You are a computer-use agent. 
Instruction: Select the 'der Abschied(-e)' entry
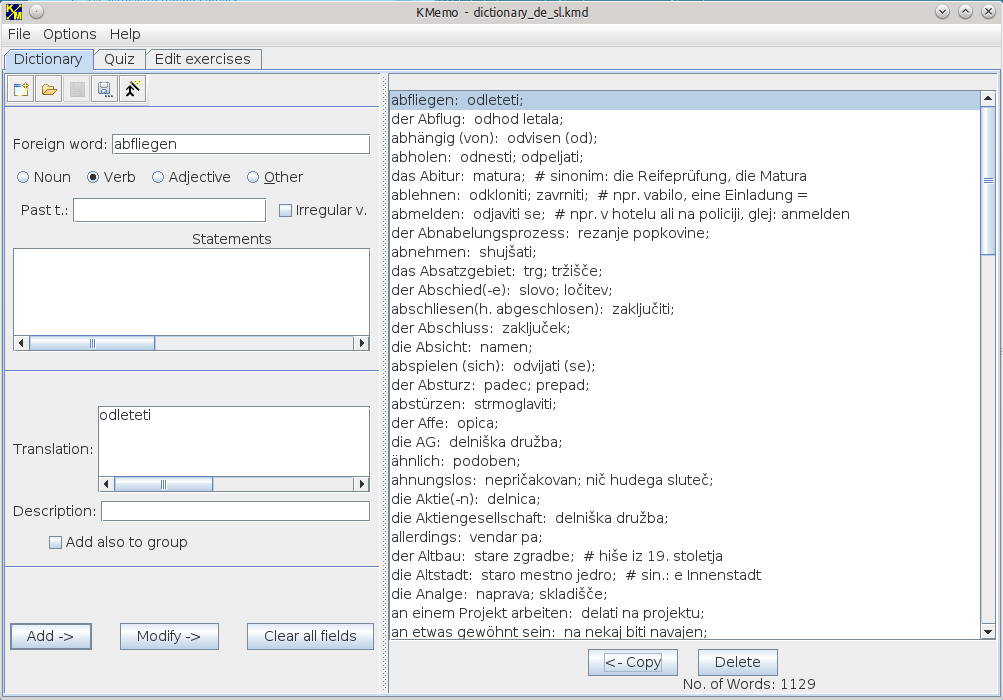684,290
